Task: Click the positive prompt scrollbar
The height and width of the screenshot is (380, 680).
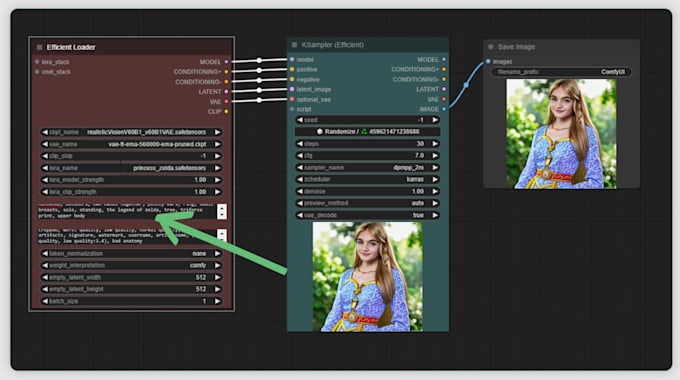Action: click(x=222, y=211)
